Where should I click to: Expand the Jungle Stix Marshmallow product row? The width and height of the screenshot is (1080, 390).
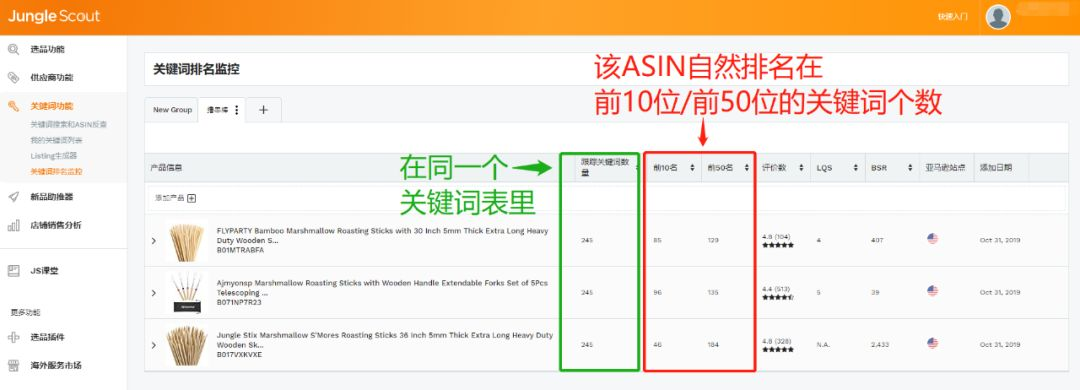[x=154, y=345]
